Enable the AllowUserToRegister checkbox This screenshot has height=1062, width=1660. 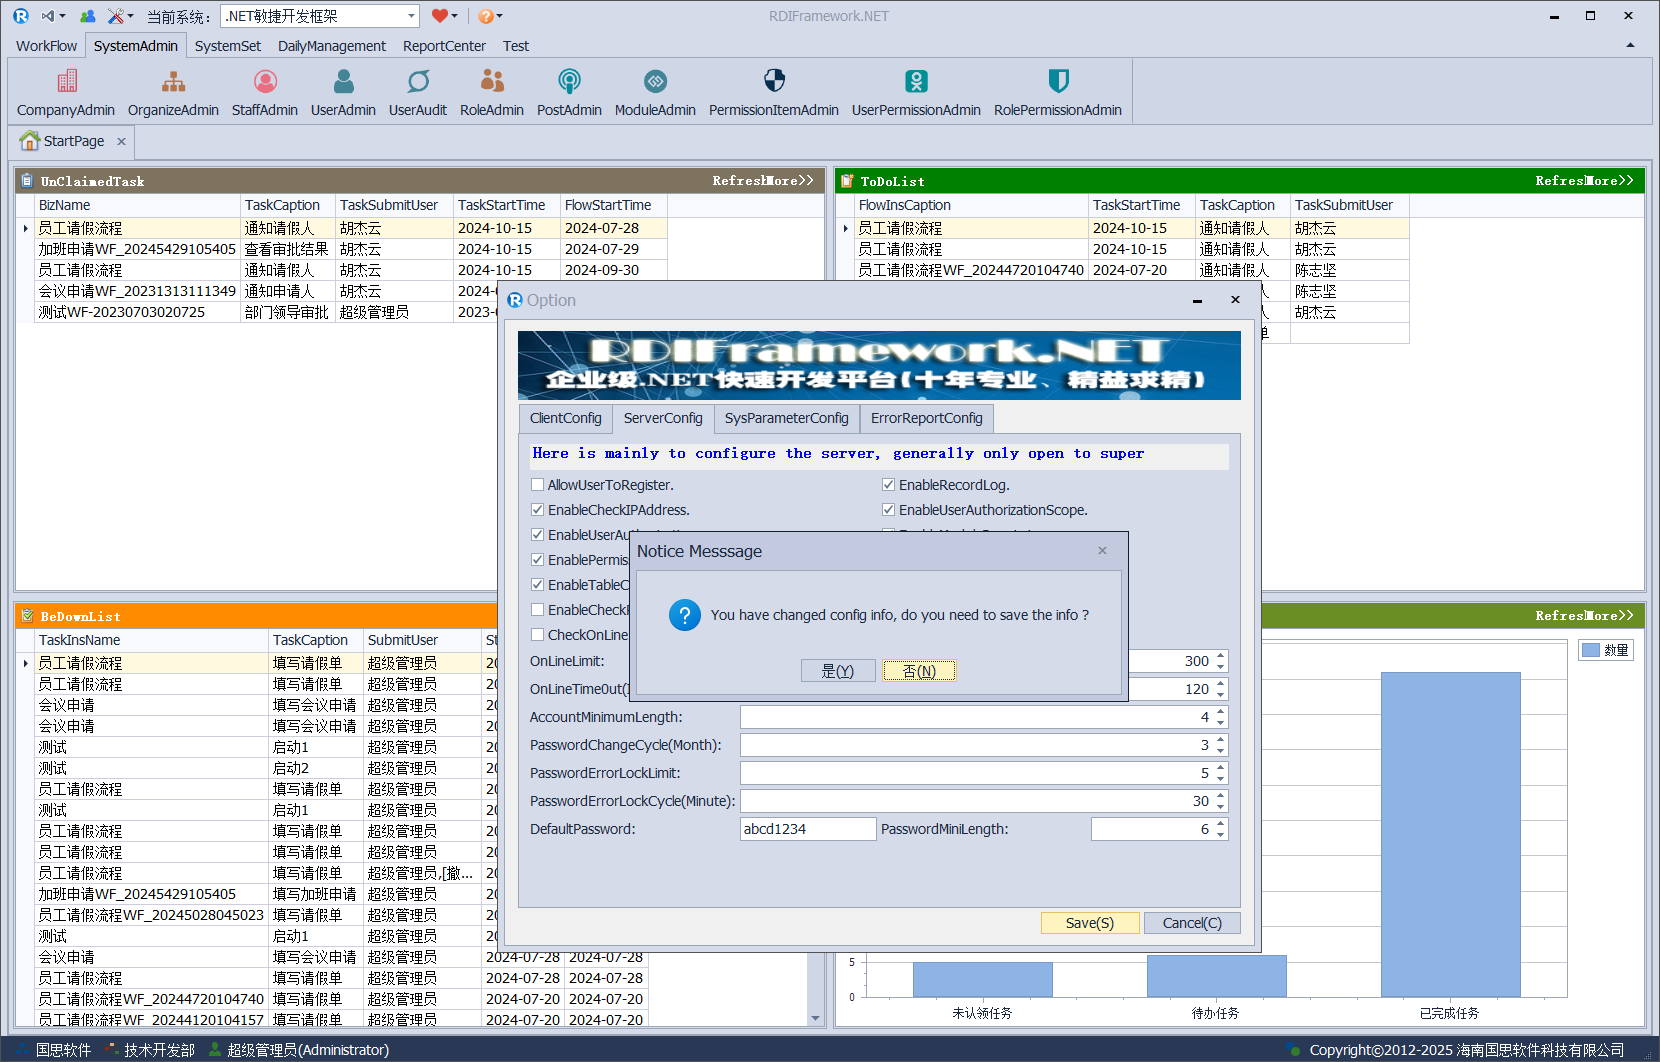point(538,485)
